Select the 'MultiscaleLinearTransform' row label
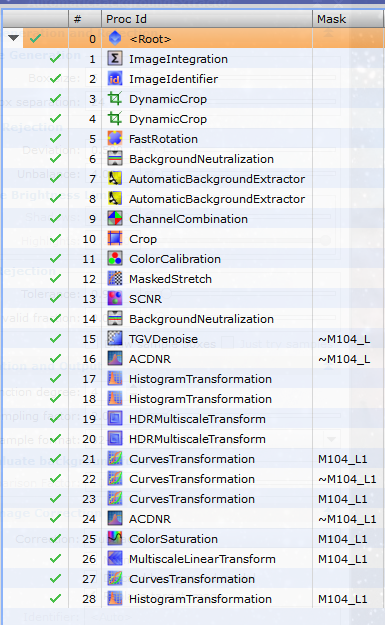 tap(202, 559)
